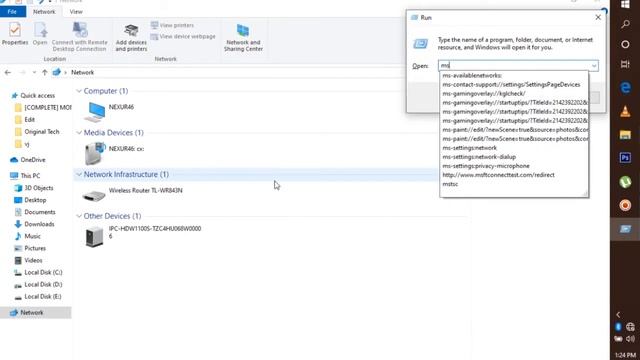Open the File menu tab
640x360 pixels.
coord(13,12)
